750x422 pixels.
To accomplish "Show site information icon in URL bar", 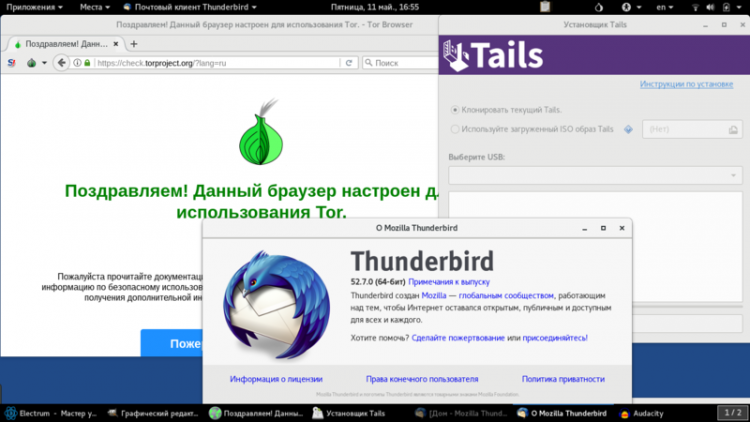I will (77, 63).
